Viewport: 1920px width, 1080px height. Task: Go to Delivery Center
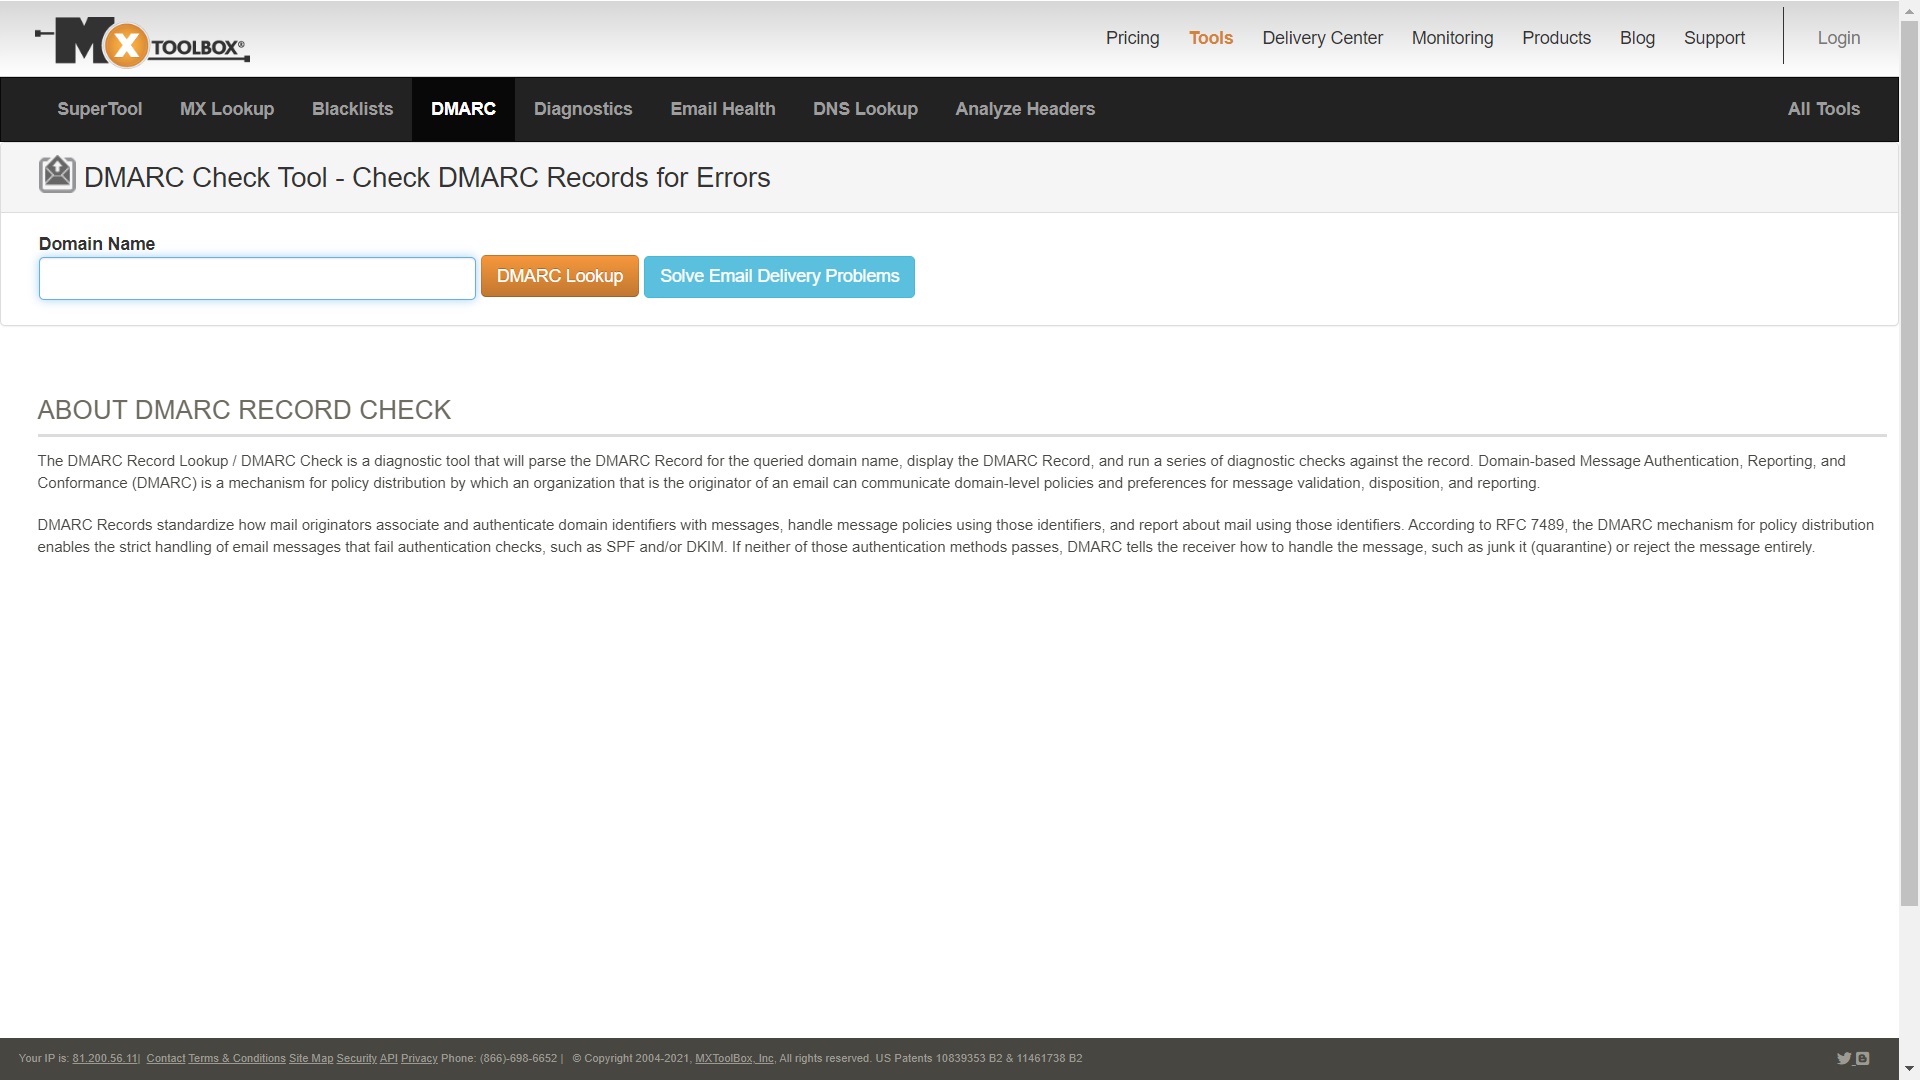click(1322, 38)
